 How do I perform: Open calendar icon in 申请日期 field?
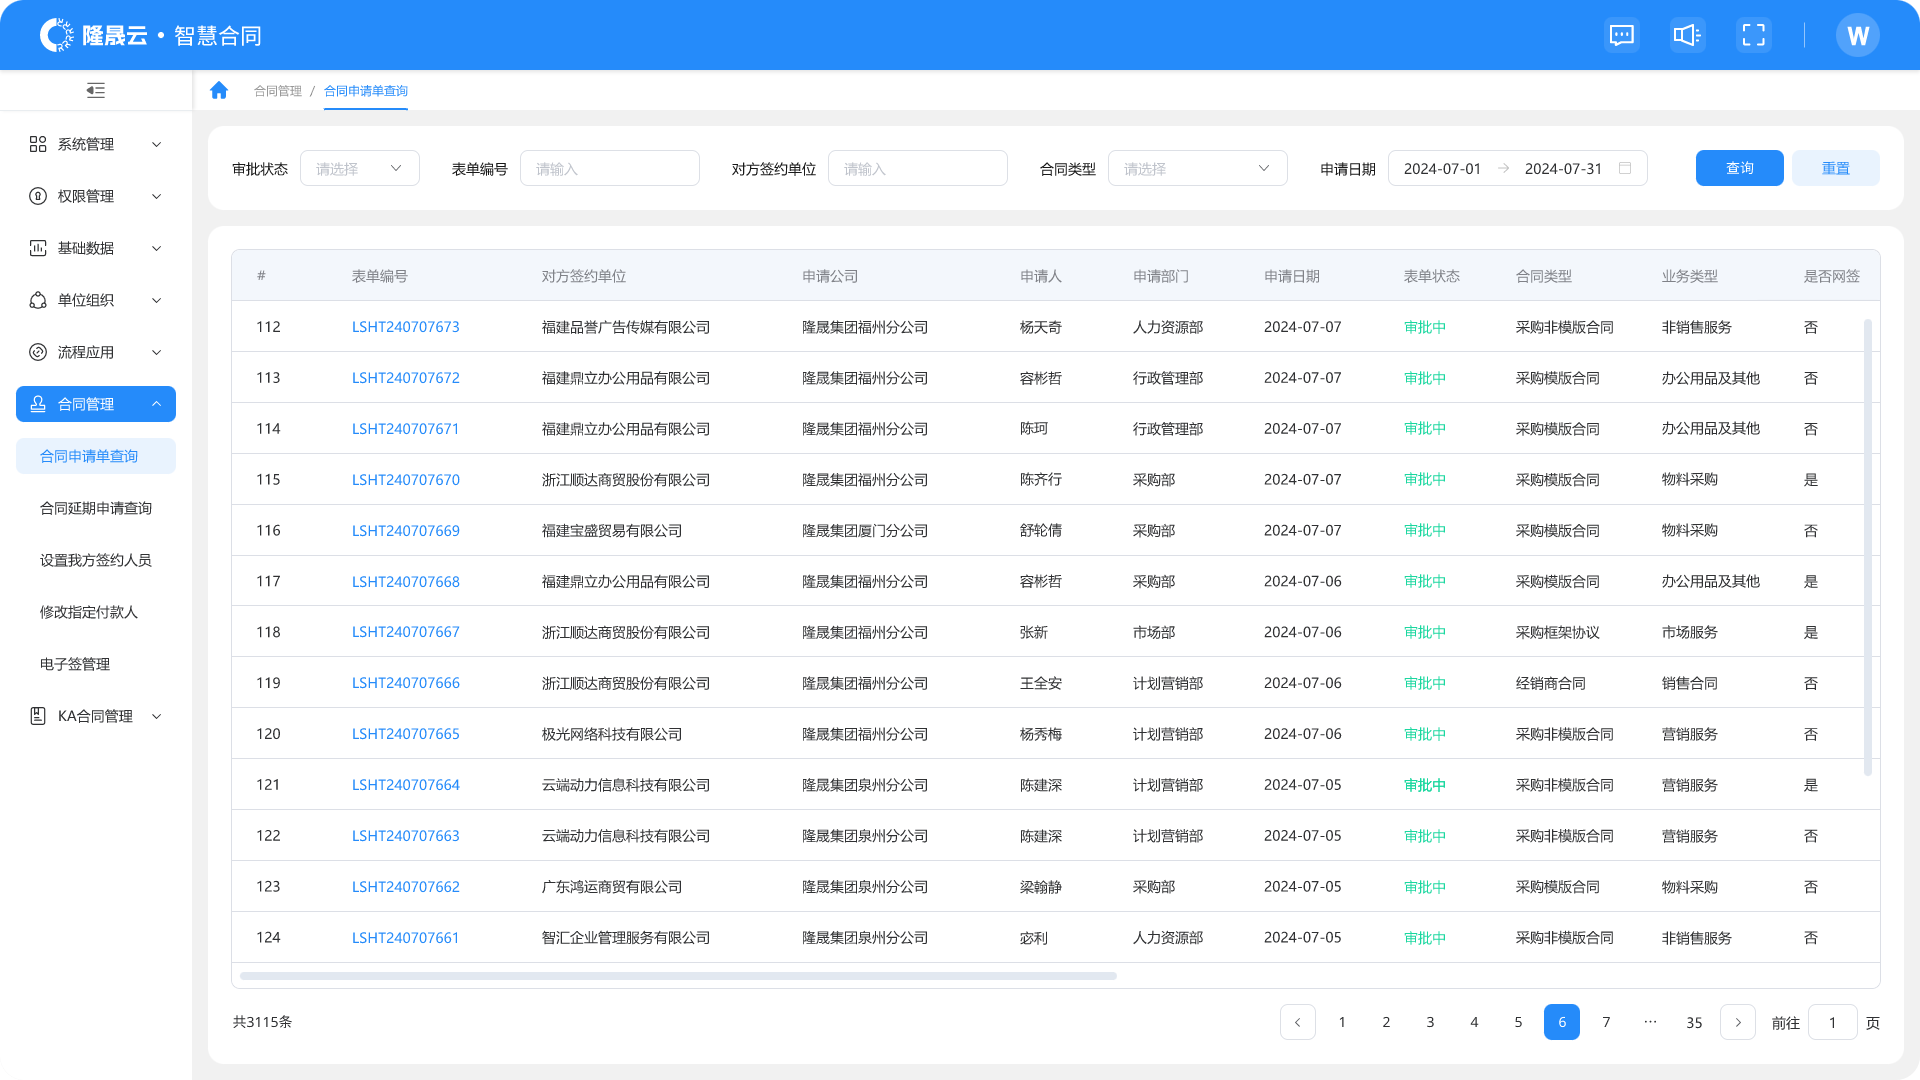pyautogui.click(x=1625, y=168)
